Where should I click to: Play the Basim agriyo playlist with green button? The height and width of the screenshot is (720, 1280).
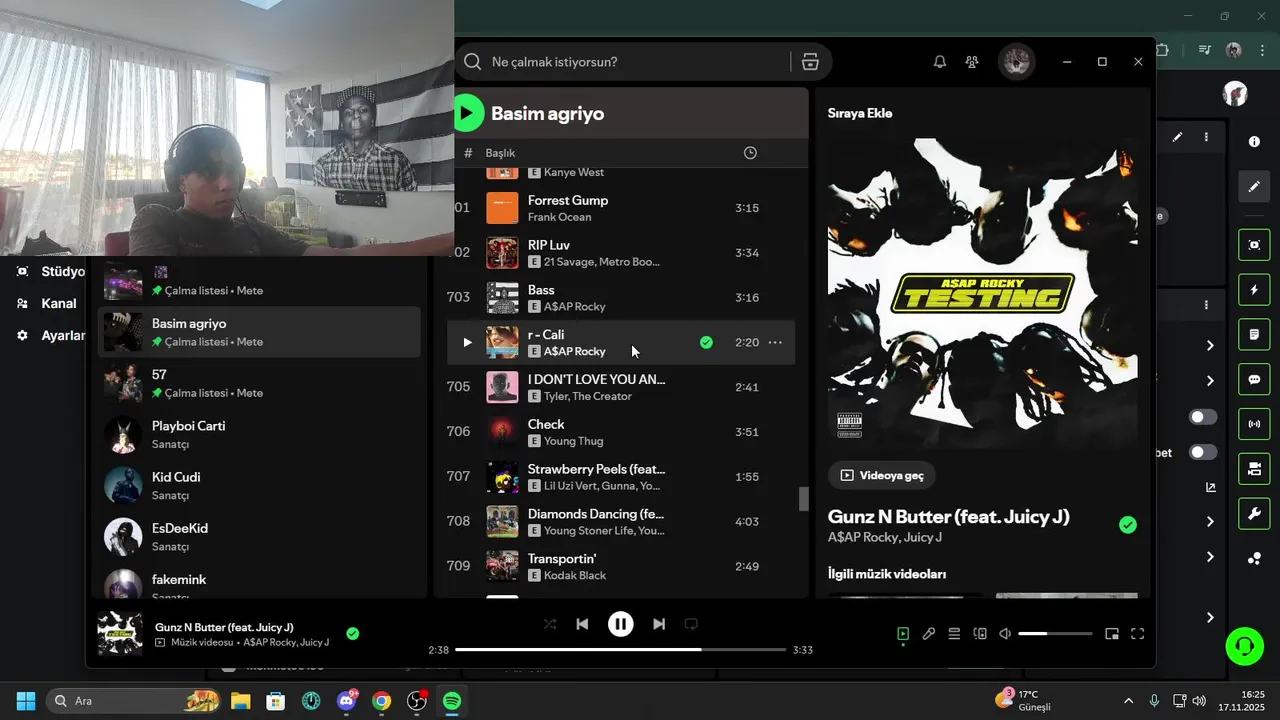(x=467, y=113)
